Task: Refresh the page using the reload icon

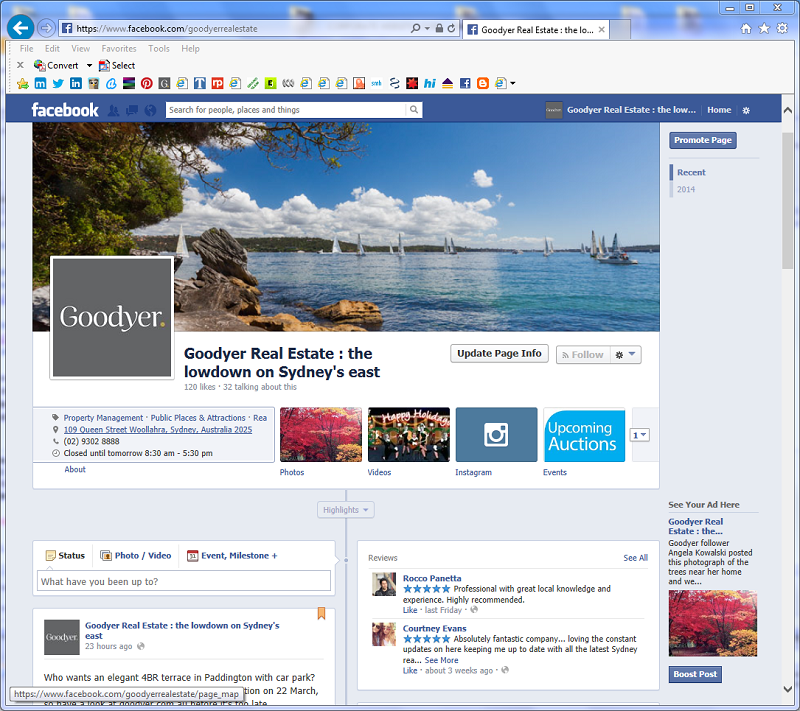Action: click(452, 29)
